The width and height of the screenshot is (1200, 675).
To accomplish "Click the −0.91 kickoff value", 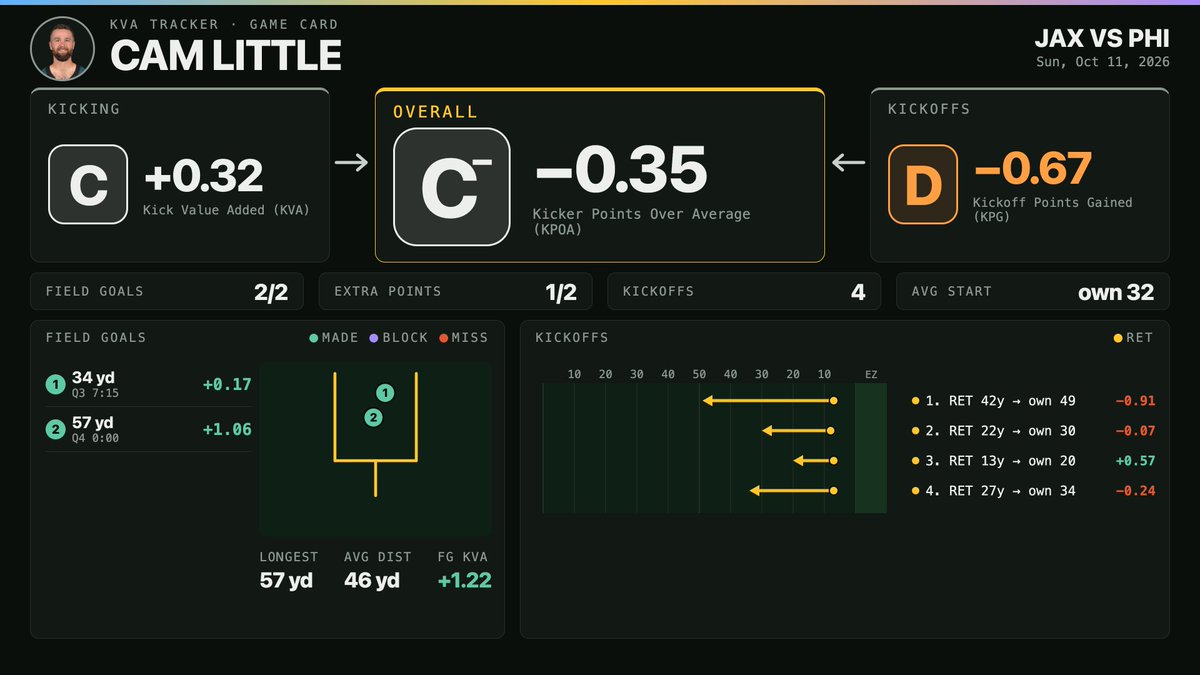I will (x=1135, y=401).
